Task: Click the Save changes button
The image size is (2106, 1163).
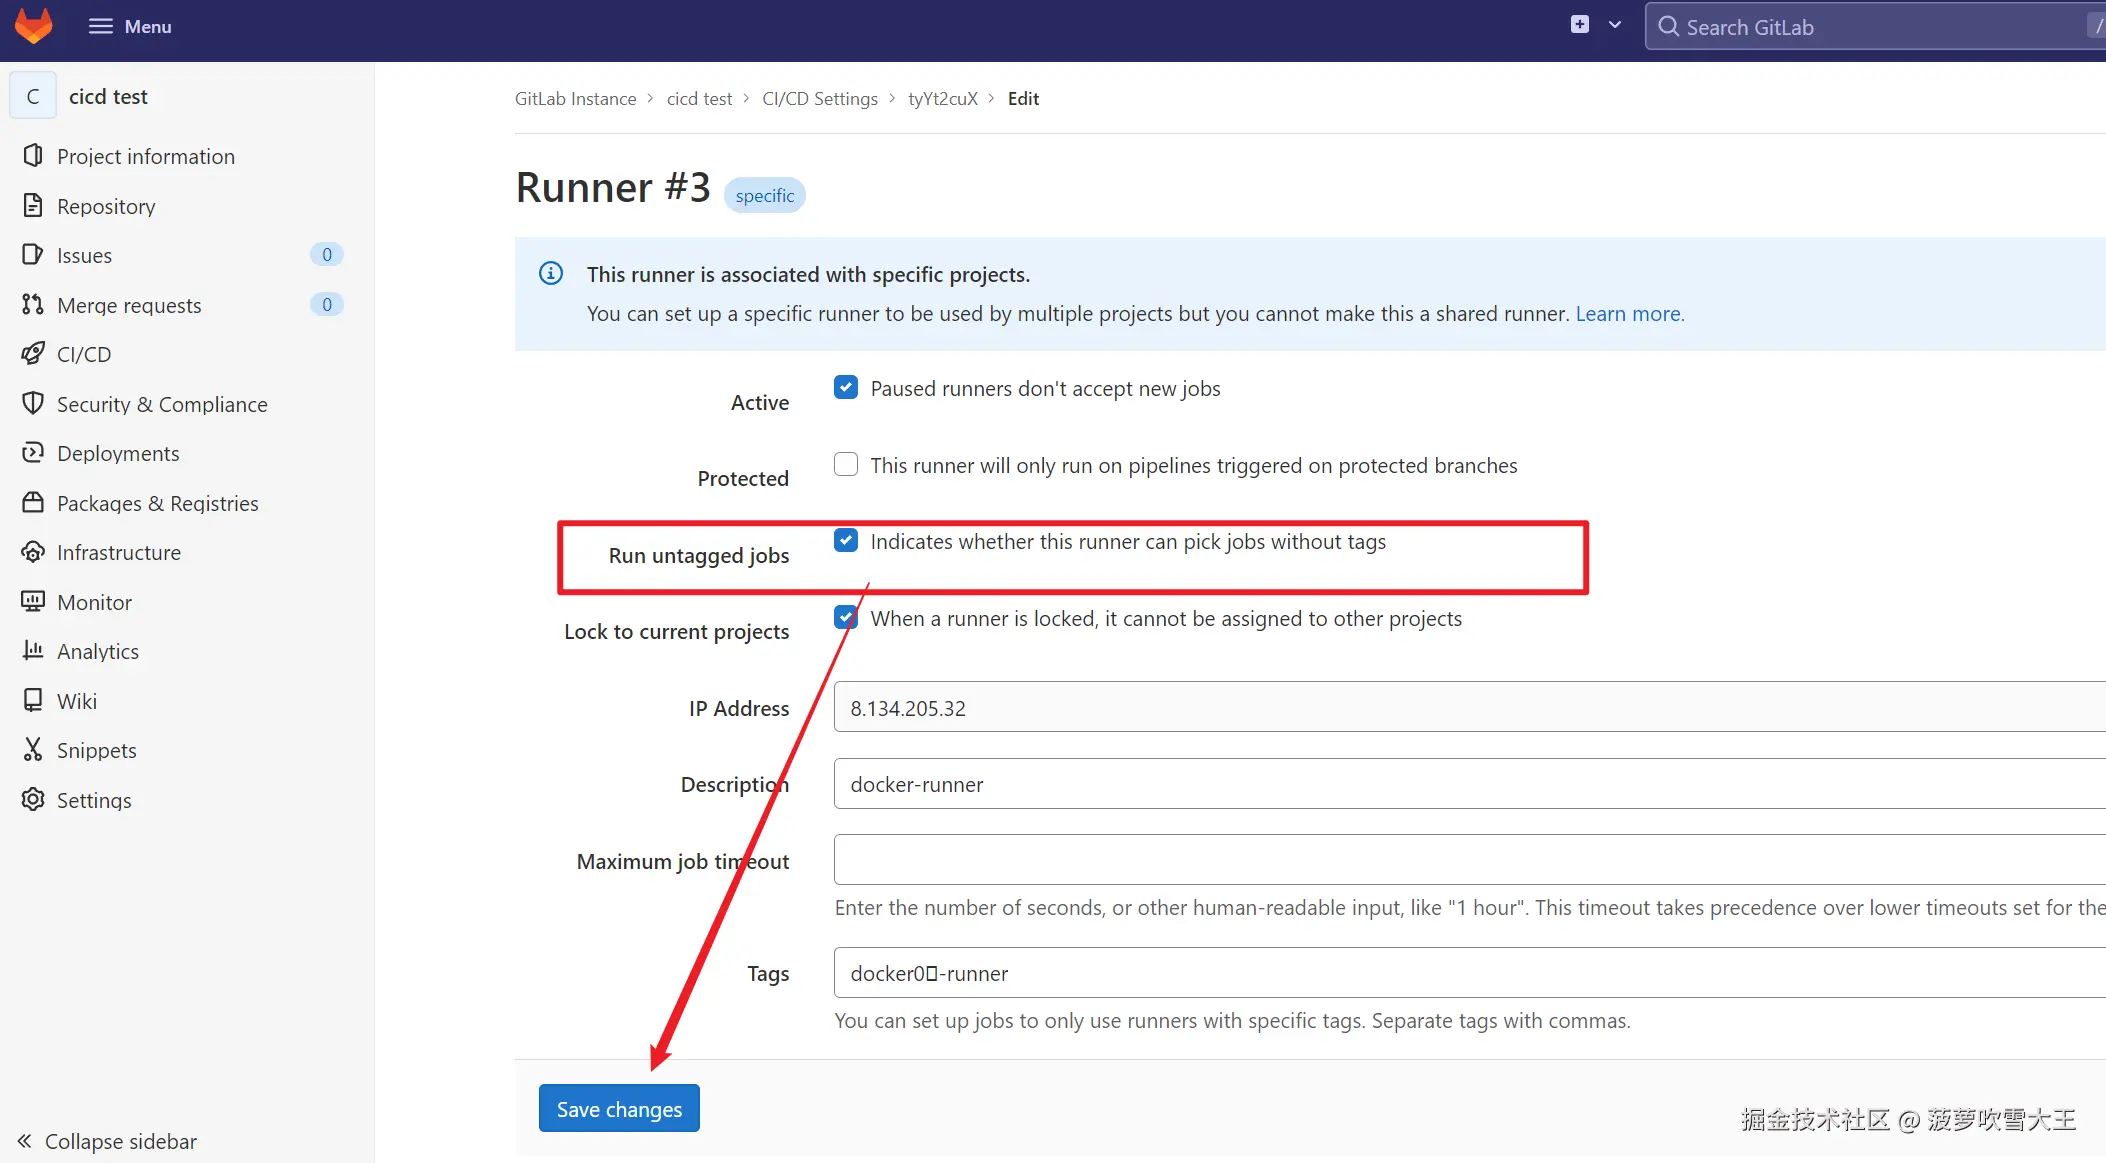Action: point(619,1109)
